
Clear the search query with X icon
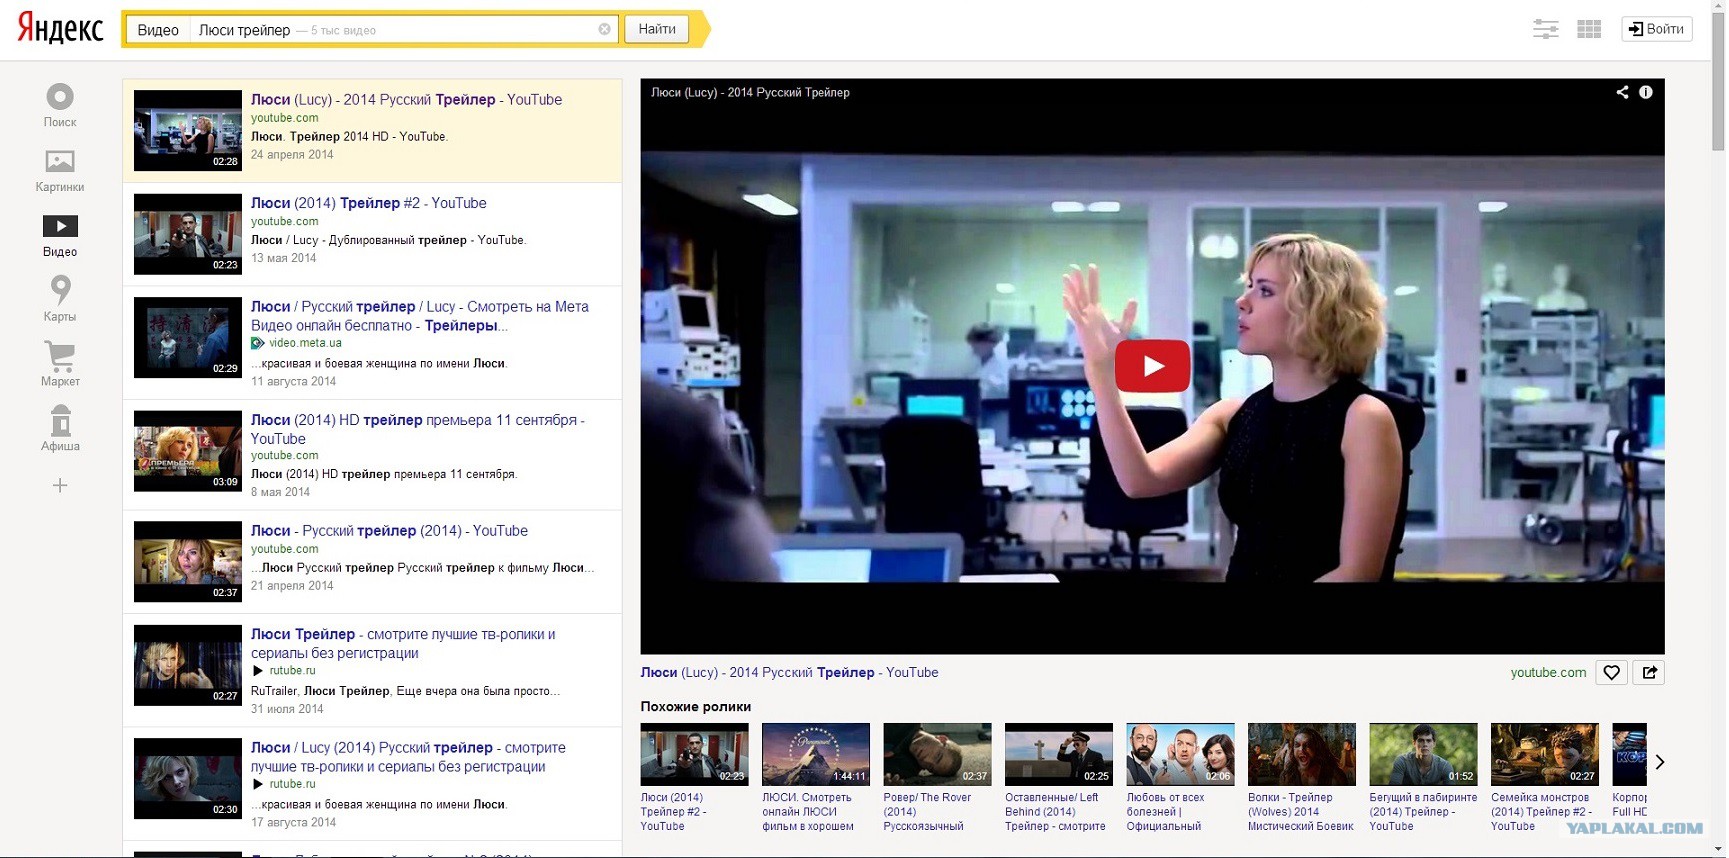(x=604, y=29)
